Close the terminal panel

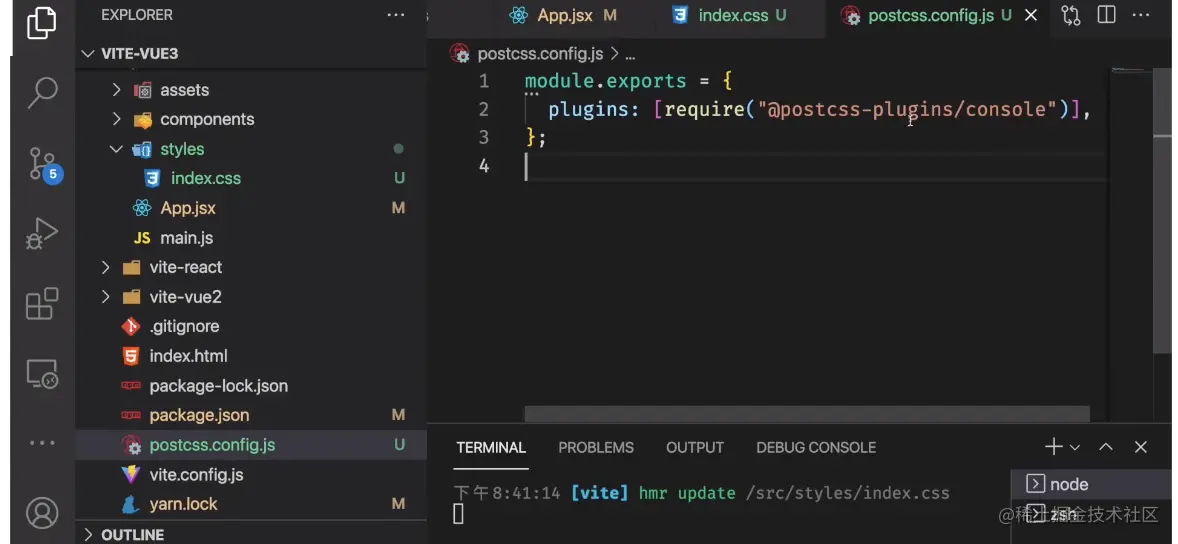(x=1140, y=447)
